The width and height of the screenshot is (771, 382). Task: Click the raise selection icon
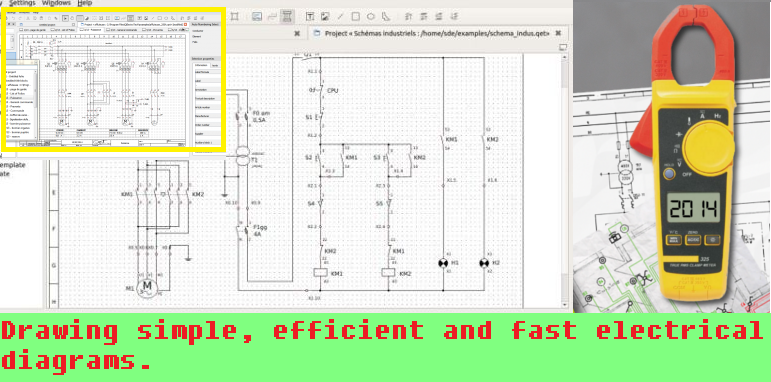point(423,16)
